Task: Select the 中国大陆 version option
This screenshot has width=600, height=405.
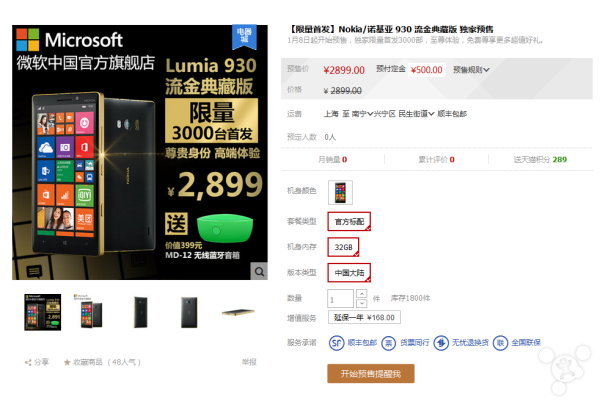Action: pyautogui.click(x=349, y=273)
